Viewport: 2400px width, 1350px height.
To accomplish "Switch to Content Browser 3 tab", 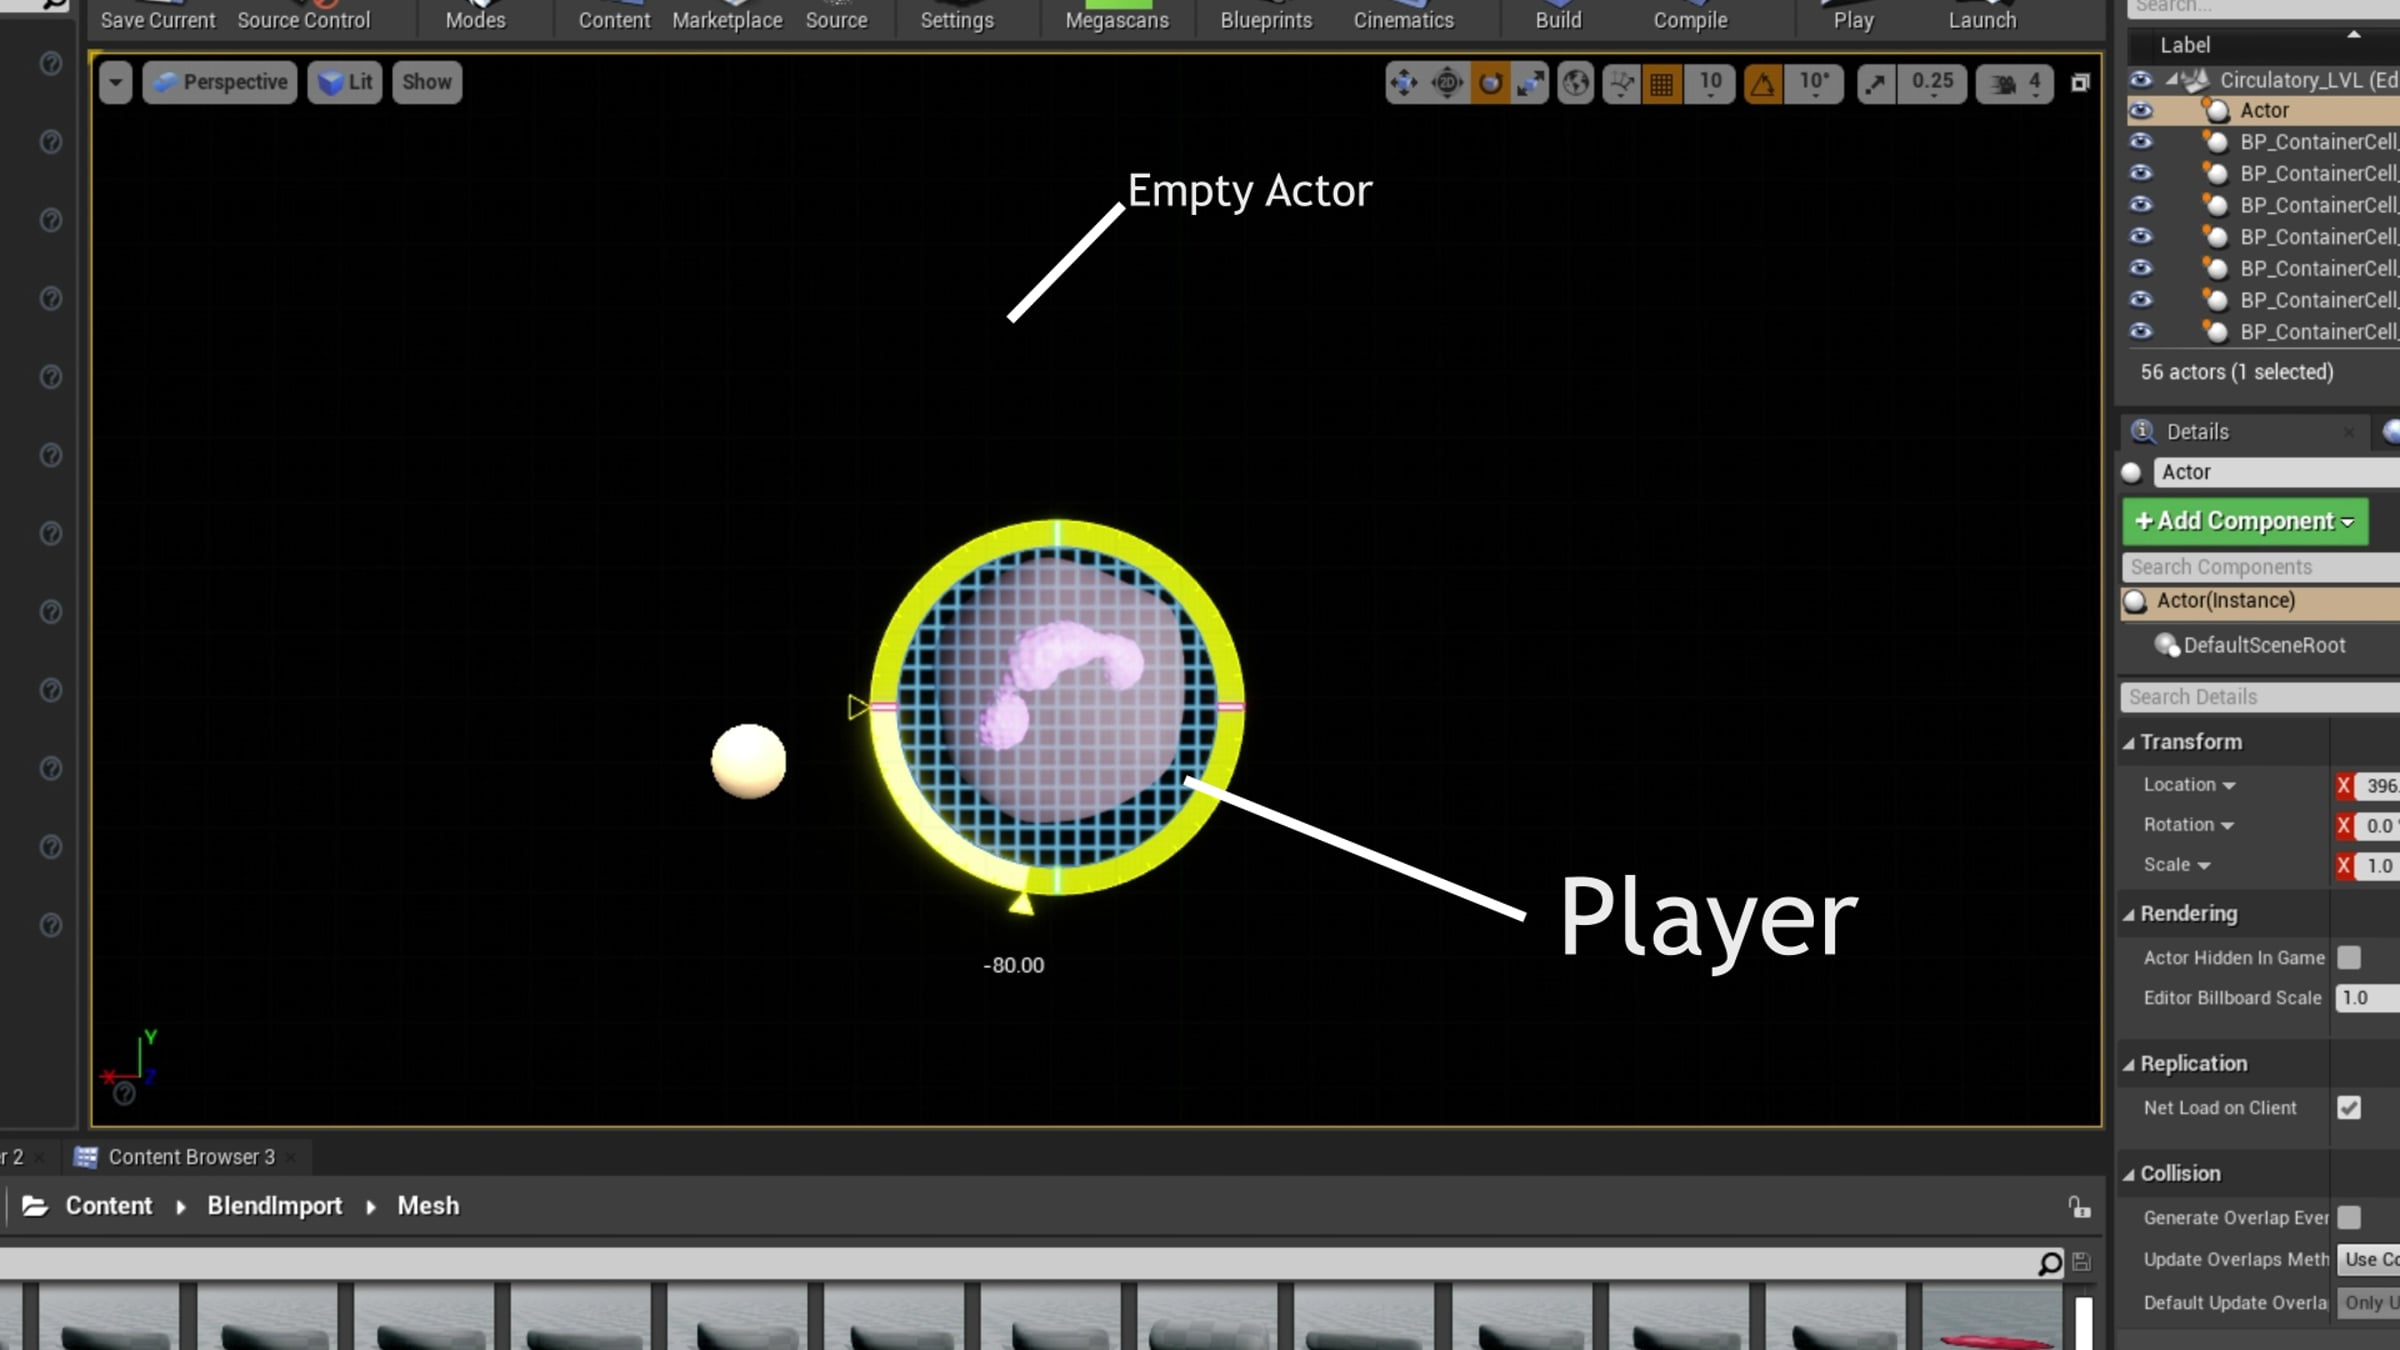I will tap(190, 1157).
